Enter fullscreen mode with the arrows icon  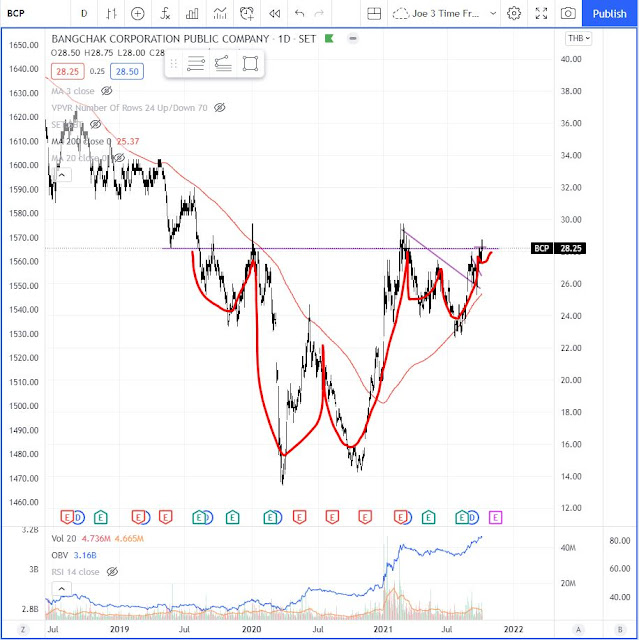[x=541, y=14]
